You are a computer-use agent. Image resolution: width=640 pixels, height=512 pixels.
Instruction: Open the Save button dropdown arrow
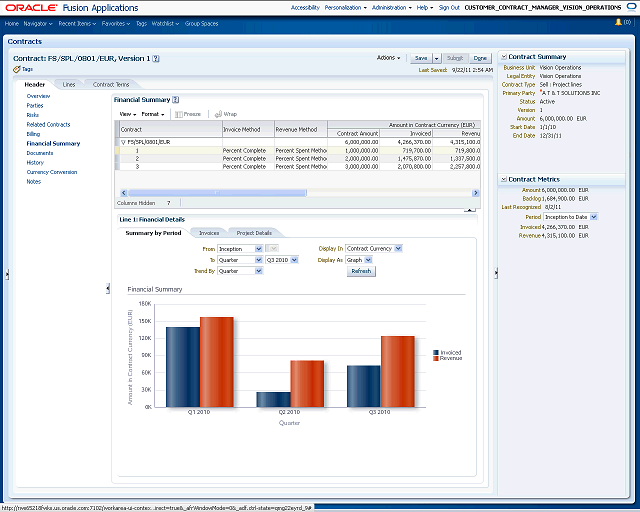point(436,58)
